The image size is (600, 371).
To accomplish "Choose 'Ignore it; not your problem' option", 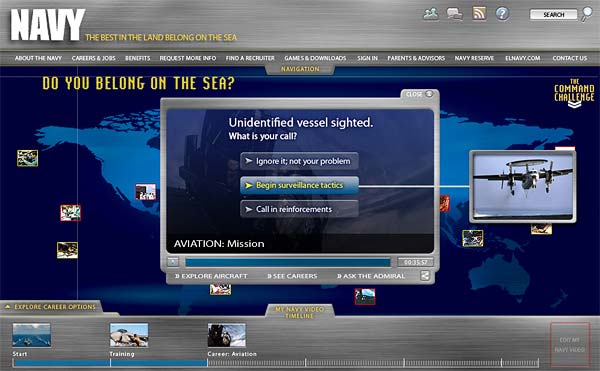I will [x=299, y=161].
